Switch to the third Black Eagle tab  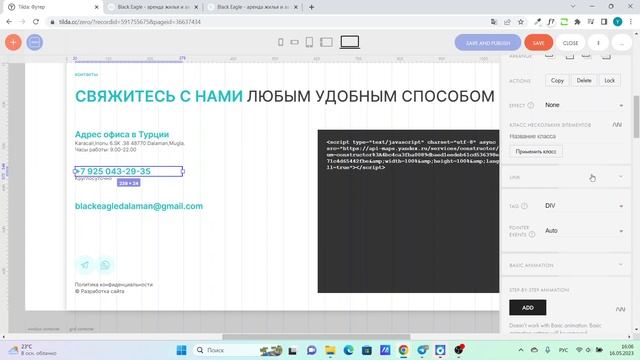[253, 7]
